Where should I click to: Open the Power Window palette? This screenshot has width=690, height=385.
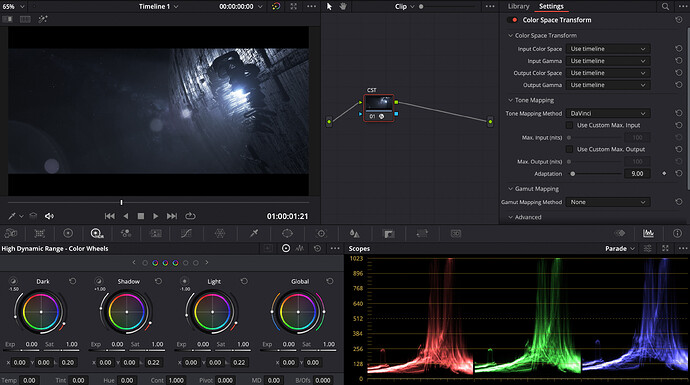[x=287, y=233]
